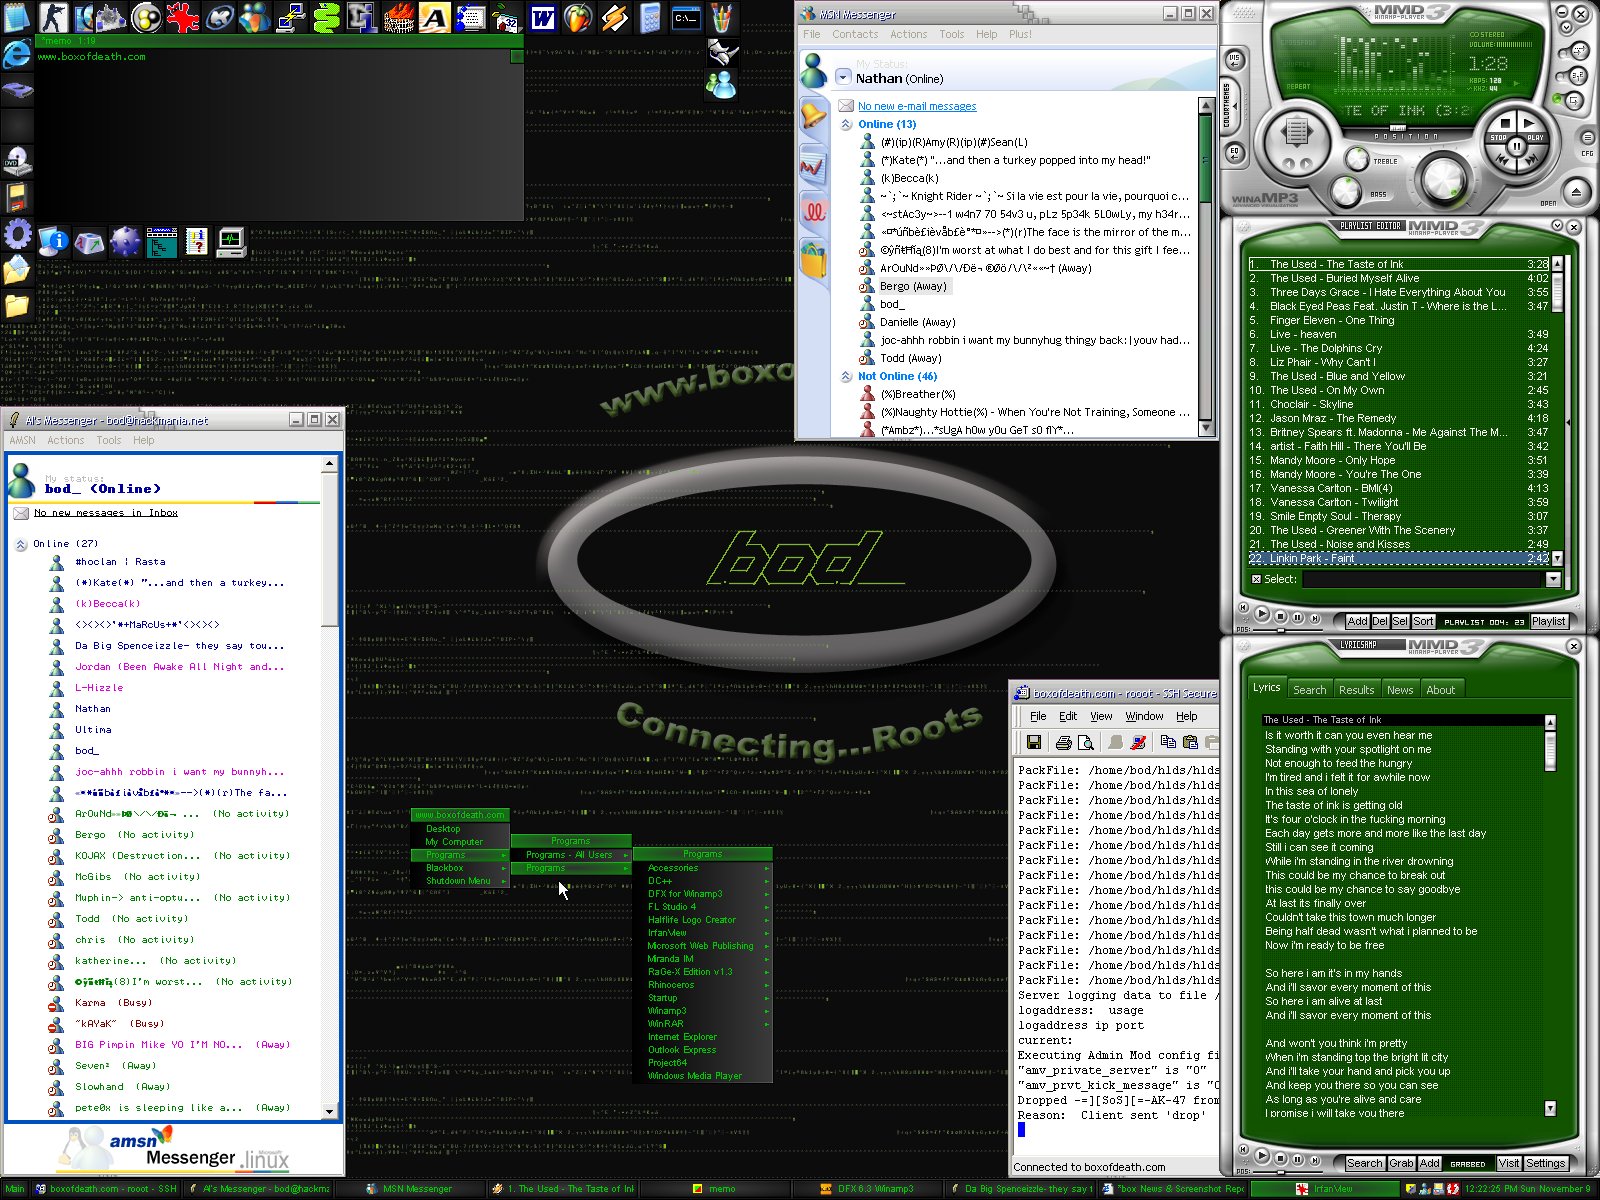
Task: Open status dropdown next to Nathan in MSN
Action: [x=843, y=77]
